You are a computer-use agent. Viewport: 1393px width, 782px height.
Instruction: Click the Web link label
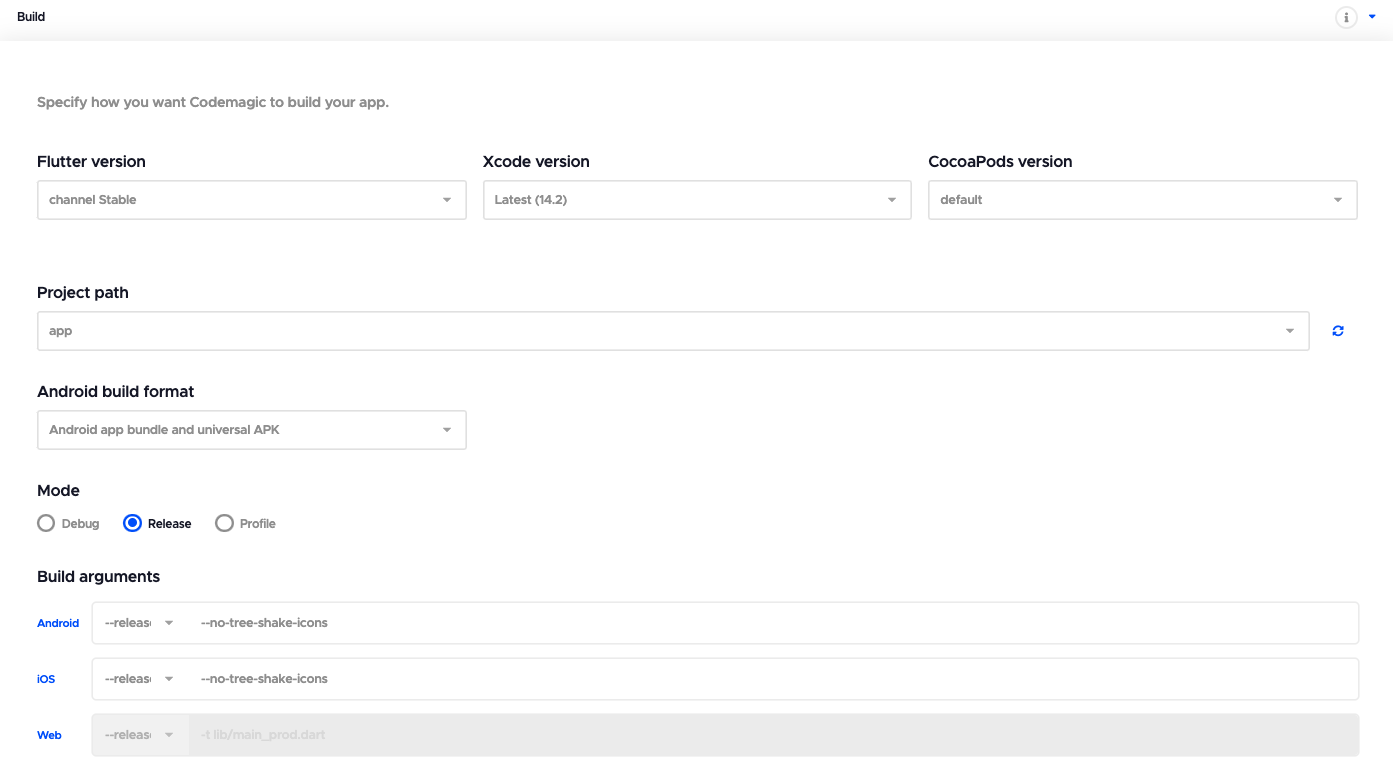coord(49,735)
